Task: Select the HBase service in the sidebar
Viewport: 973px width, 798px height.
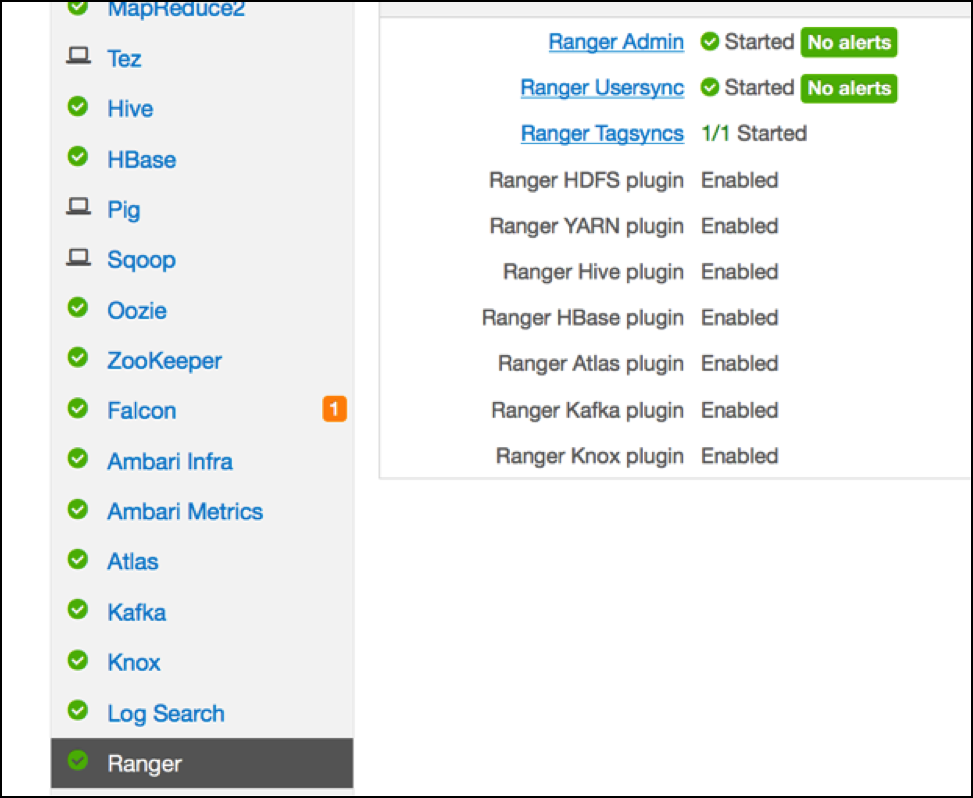Action: [141, 159]
